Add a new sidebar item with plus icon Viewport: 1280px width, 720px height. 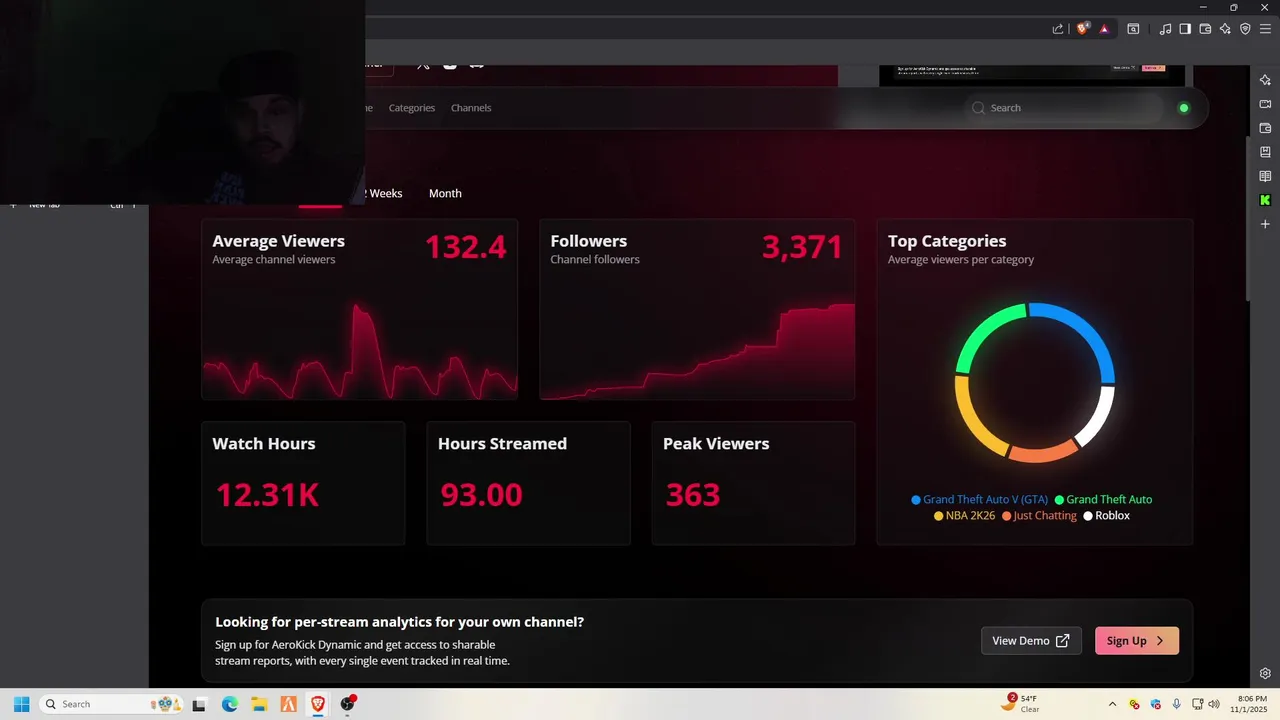(1265, 224)
